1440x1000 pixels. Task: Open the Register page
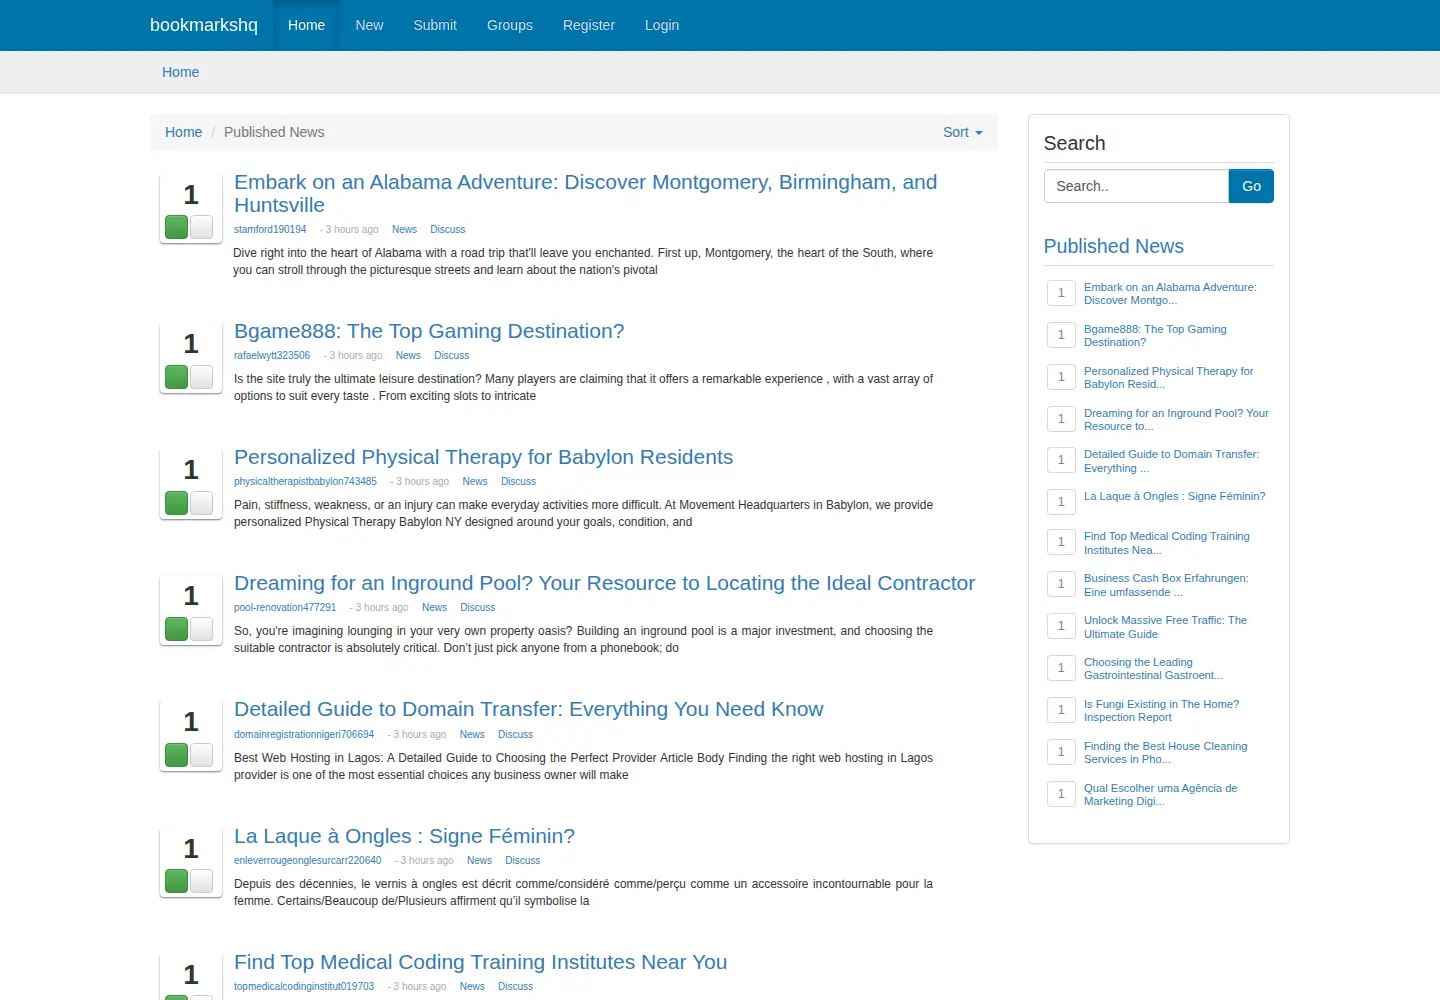pos(589,25)
